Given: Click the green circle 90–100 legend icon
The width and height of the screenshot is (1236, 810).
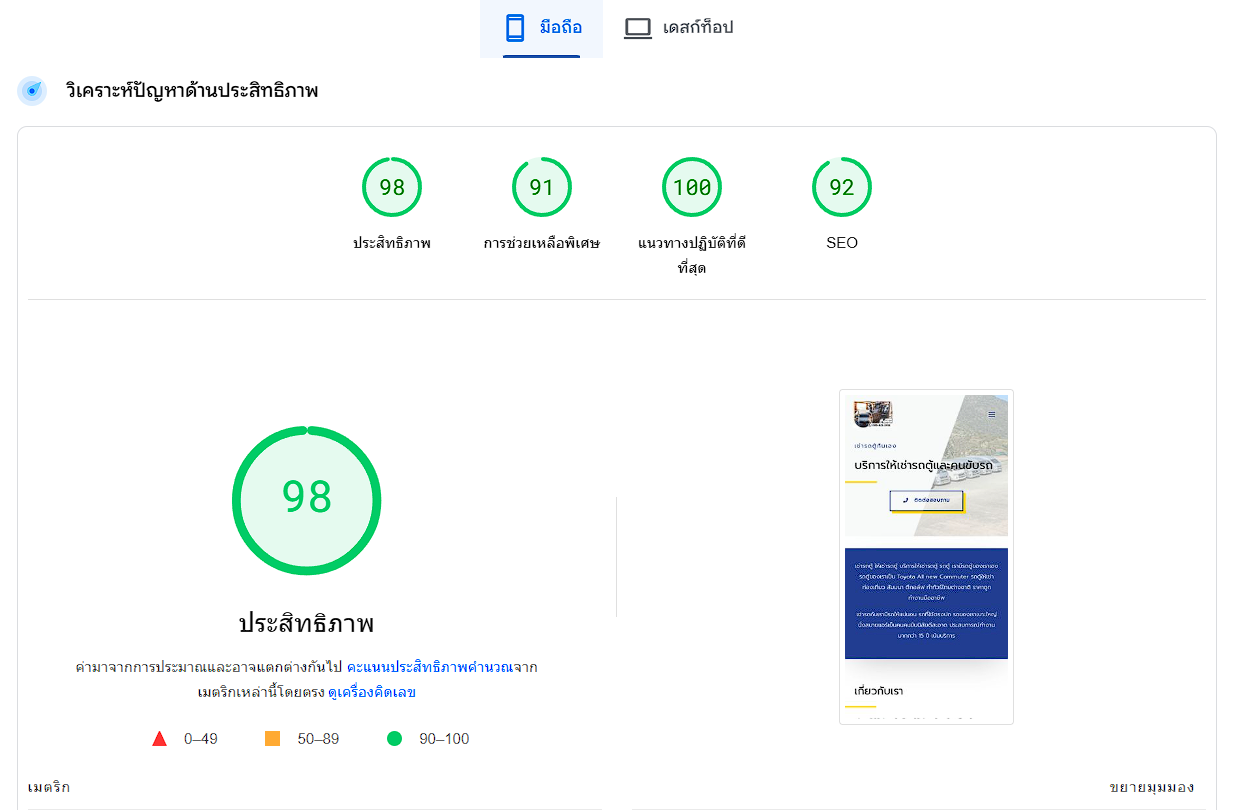Looking at the screenshot, I should point(394,739).
